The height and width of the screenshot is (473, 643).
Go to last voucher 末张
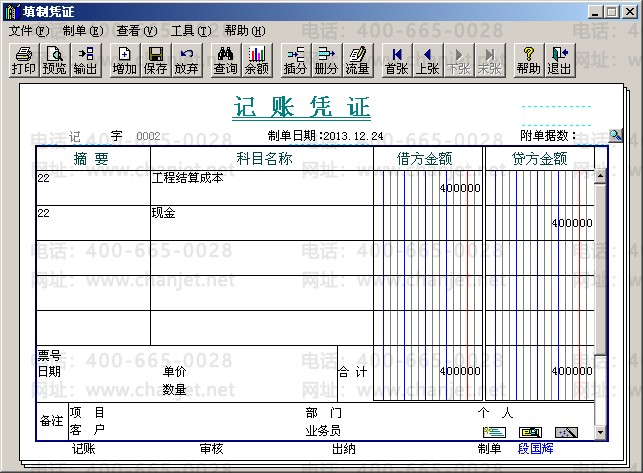pyautogui.click(x=490, y=60)
